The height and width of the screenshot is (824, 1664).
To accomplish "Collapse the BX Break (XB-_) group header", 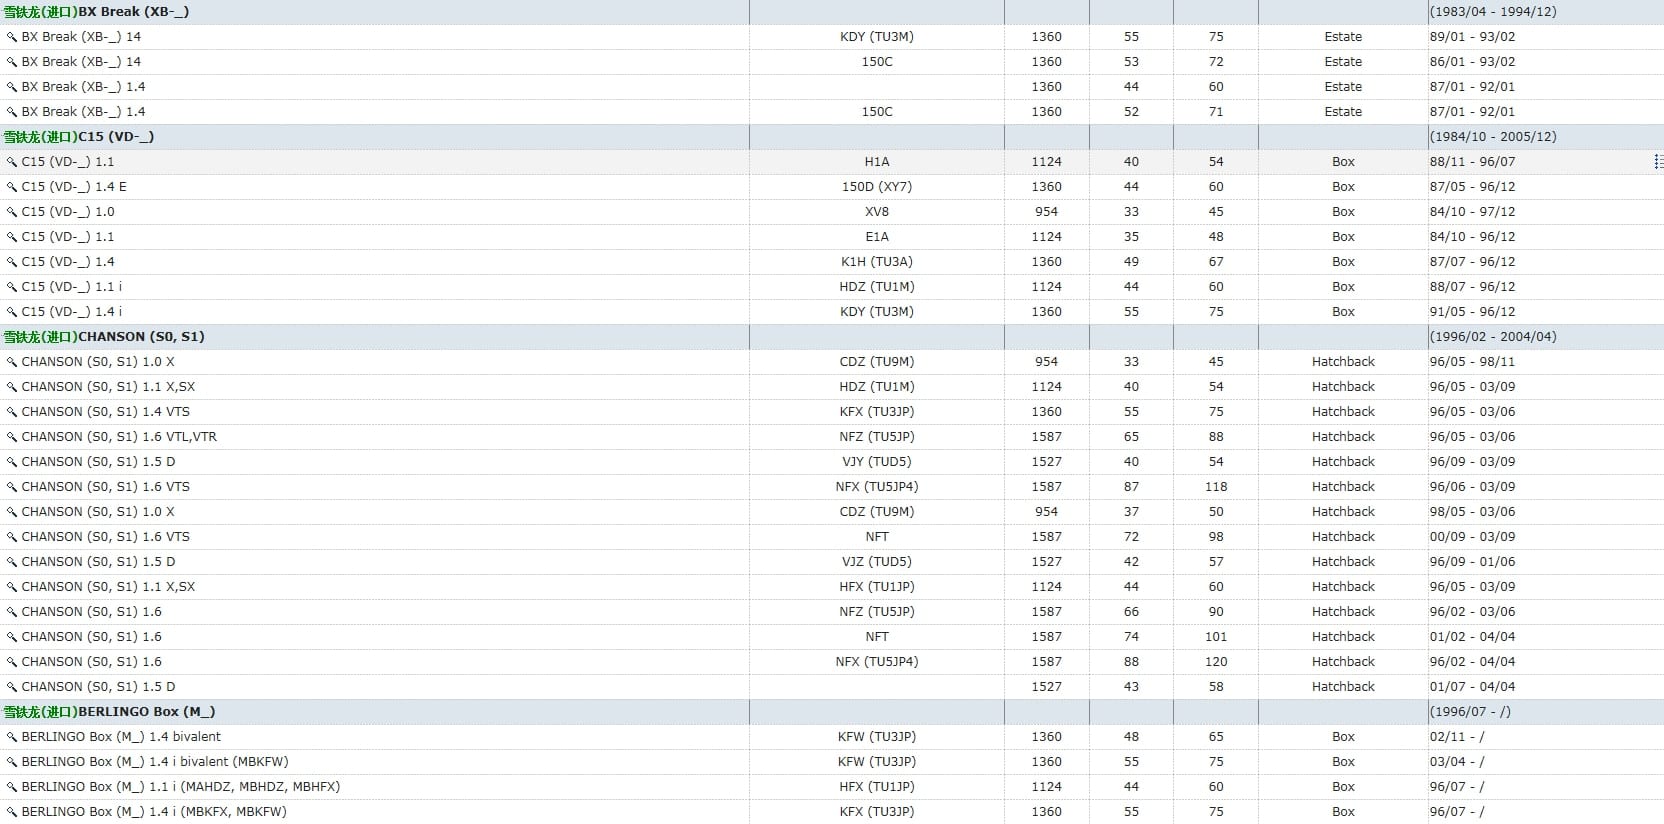I will (x=96, y=12).
